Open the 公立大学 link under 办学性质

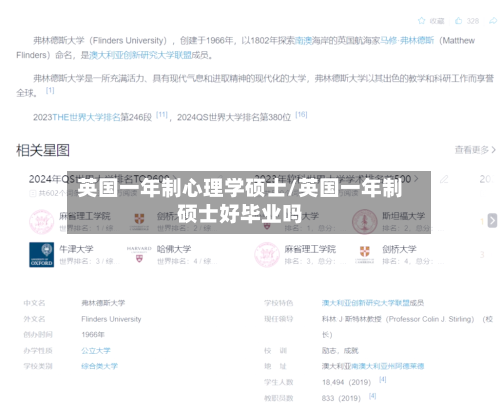coord(96,351)
